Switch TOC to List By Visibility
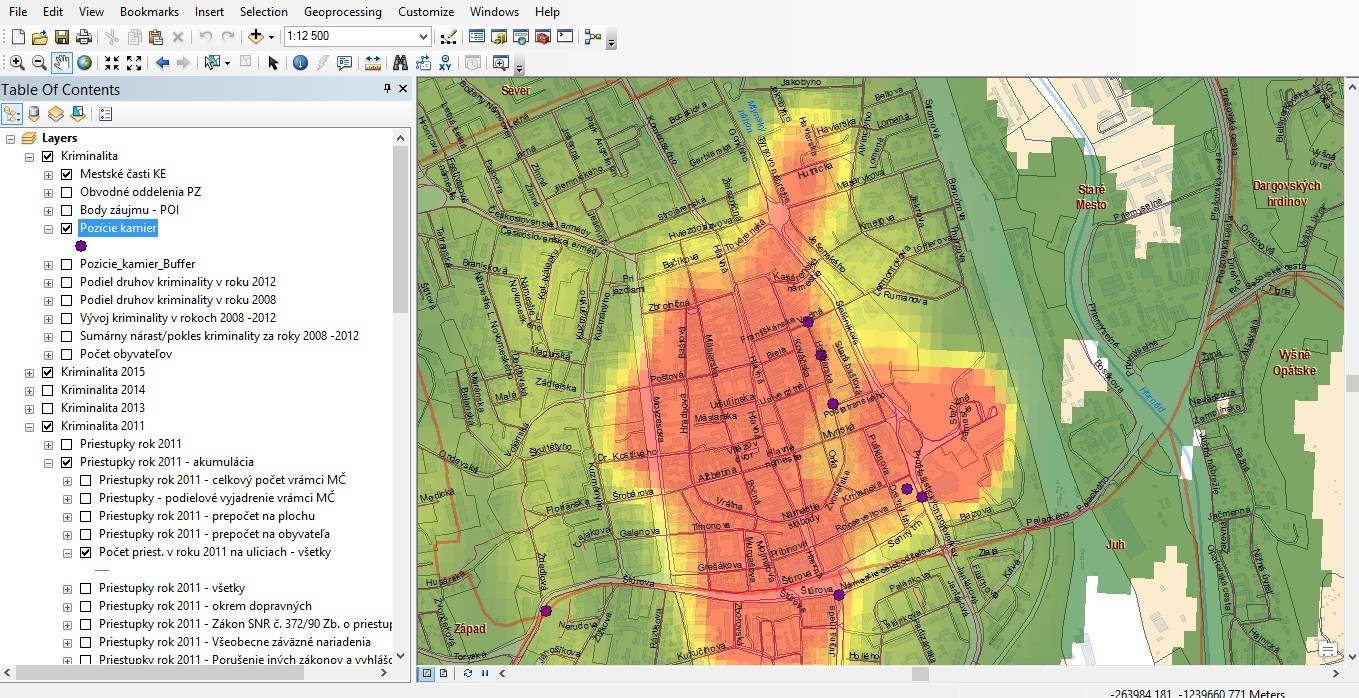The width and height of the screenshot is (1359, 698). (x=56, y=114)
